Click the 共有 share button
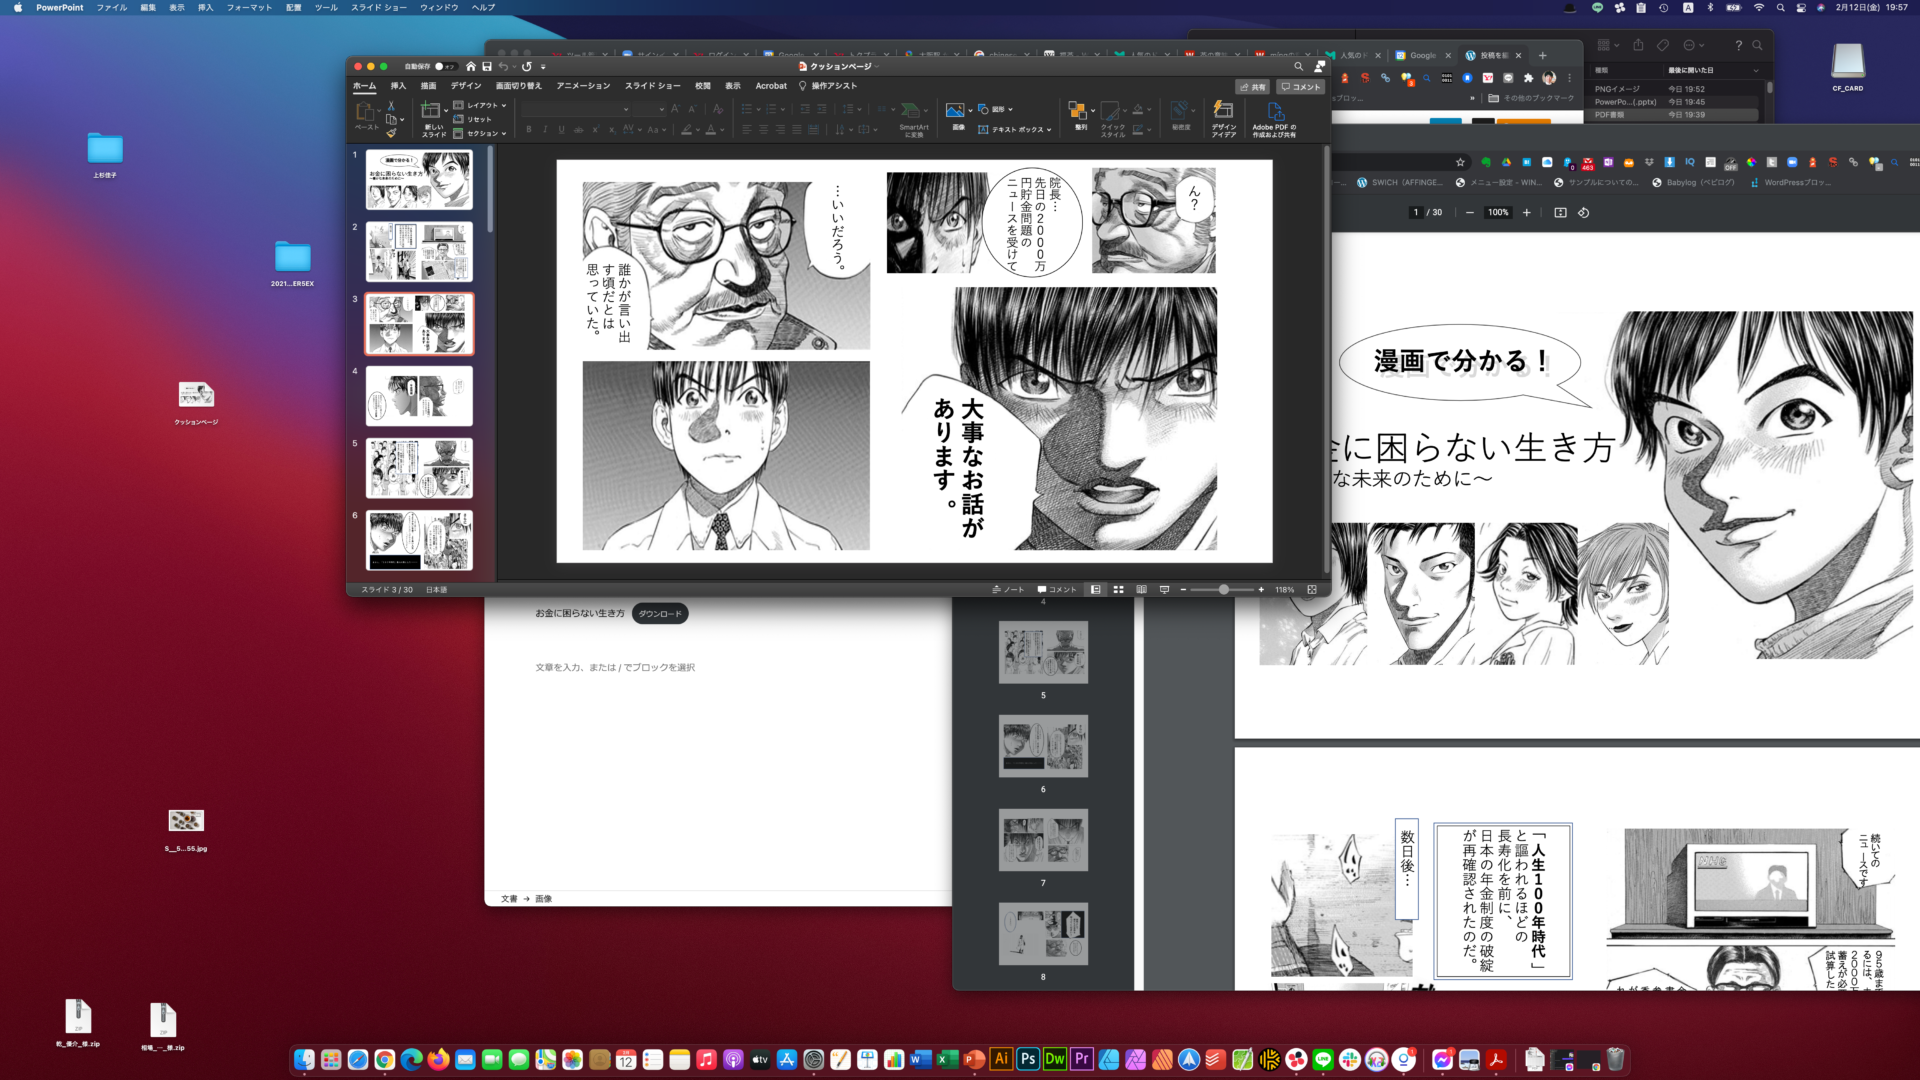1920x1080 pixels. (1252, 87)
